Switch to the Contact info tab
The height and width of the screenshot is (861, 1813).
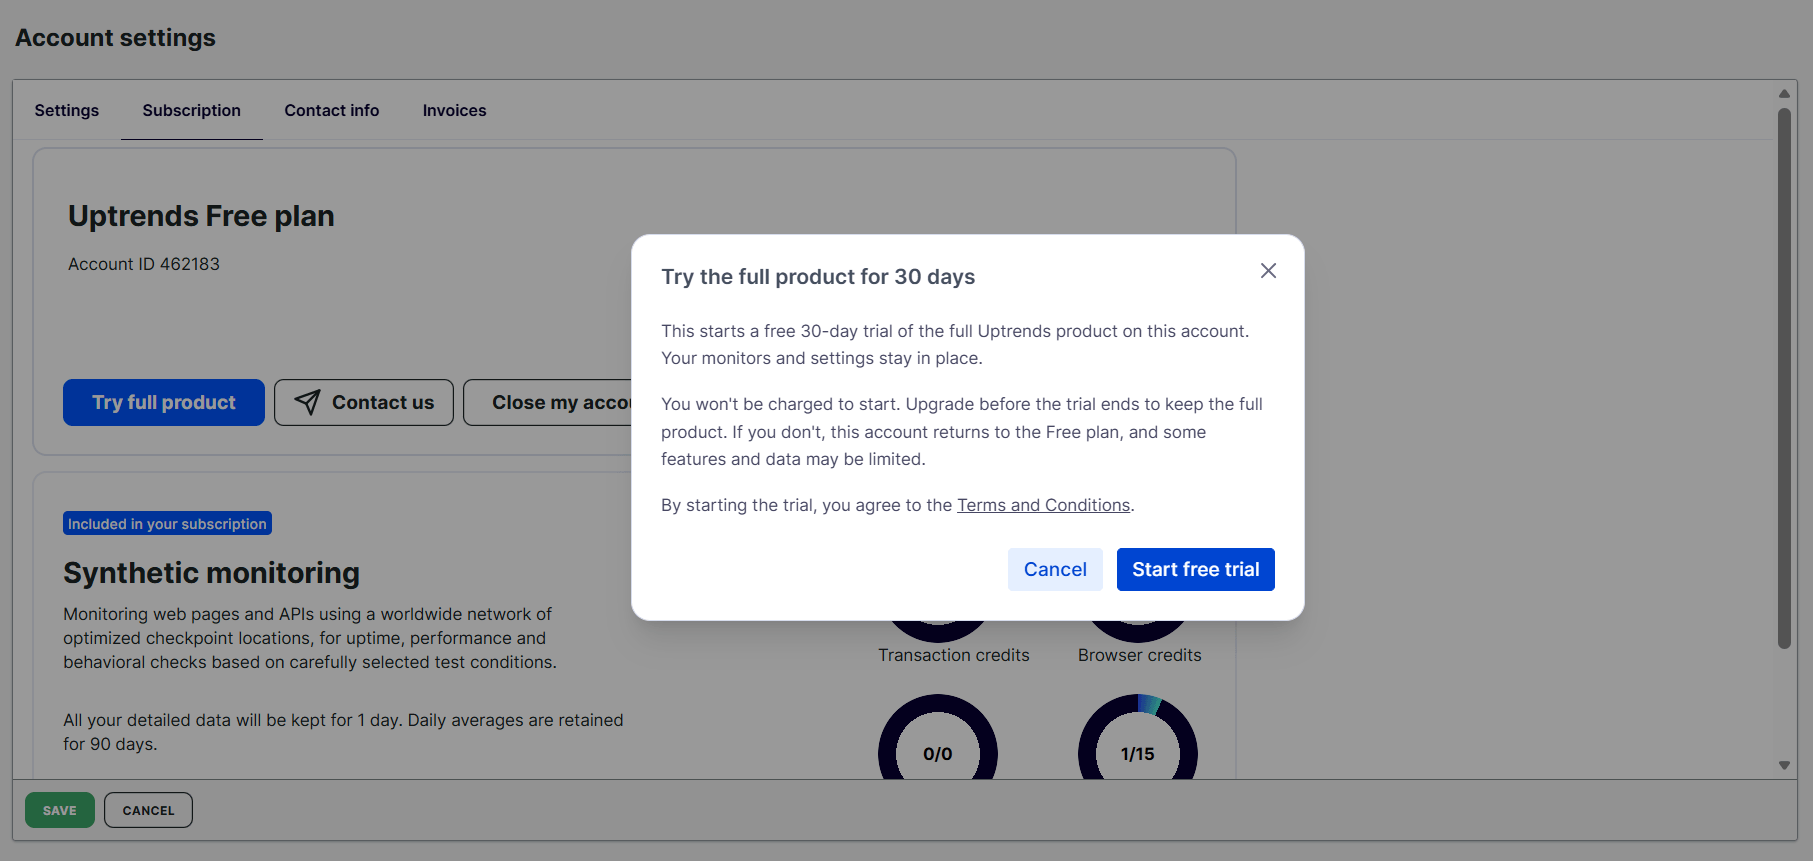coord(332,110)
